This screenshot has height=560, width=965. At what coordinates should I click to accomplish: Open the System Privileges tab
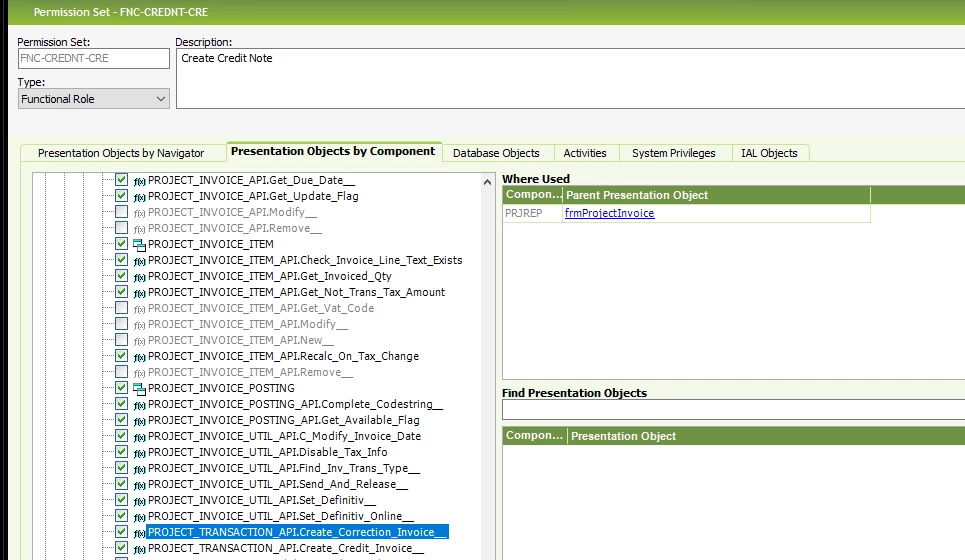tap(673, 153)
